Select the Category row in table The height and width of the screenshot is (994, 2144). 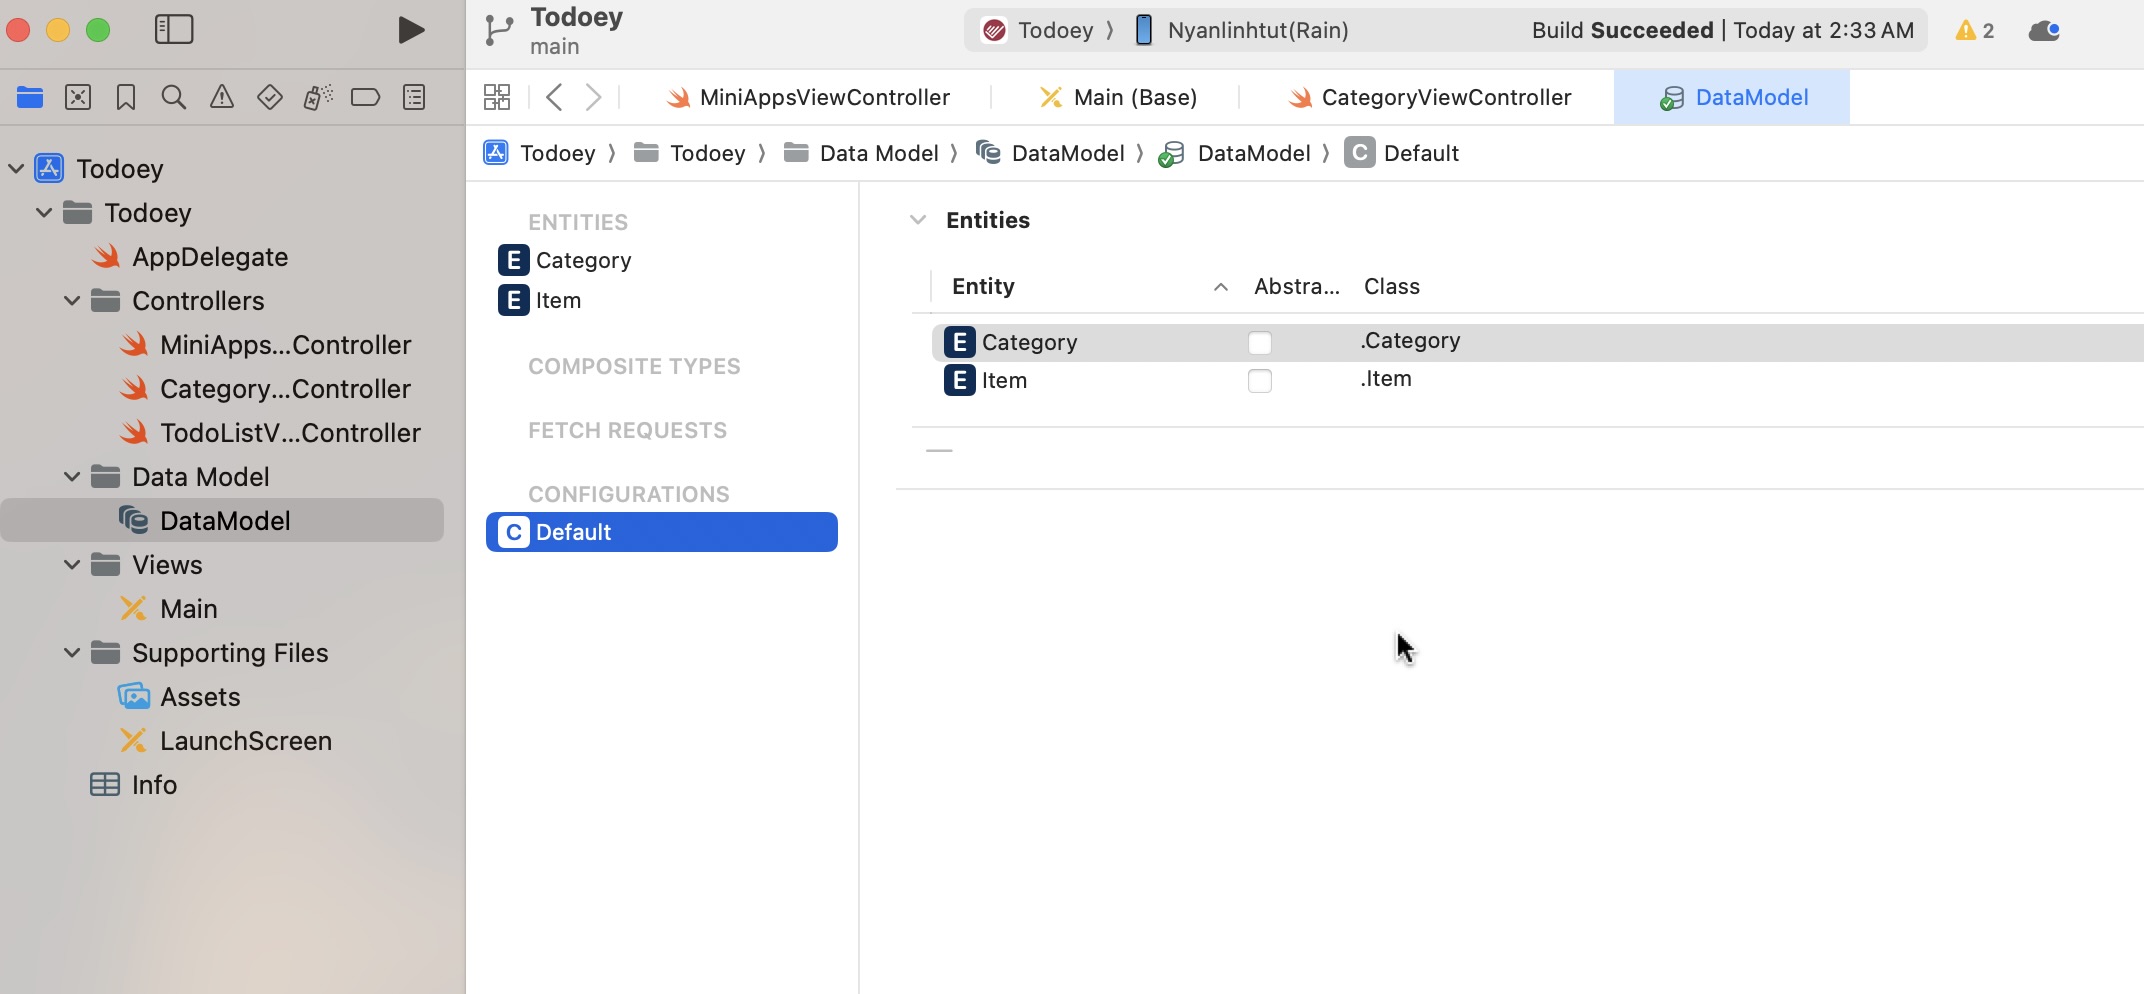click(x=1538, y=342)
